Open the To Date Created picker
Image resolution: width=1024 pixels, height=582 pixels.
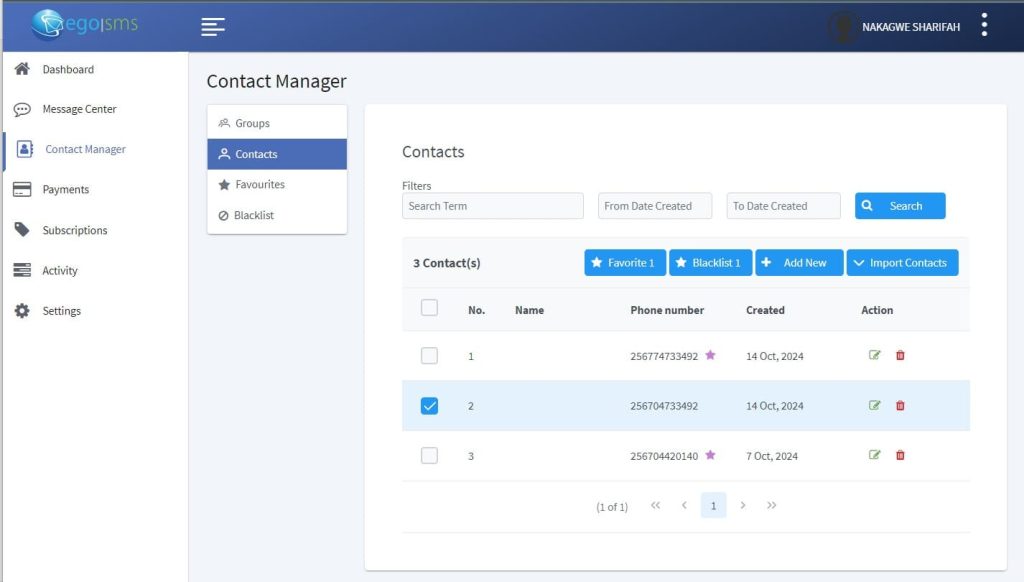click(783, 206)
